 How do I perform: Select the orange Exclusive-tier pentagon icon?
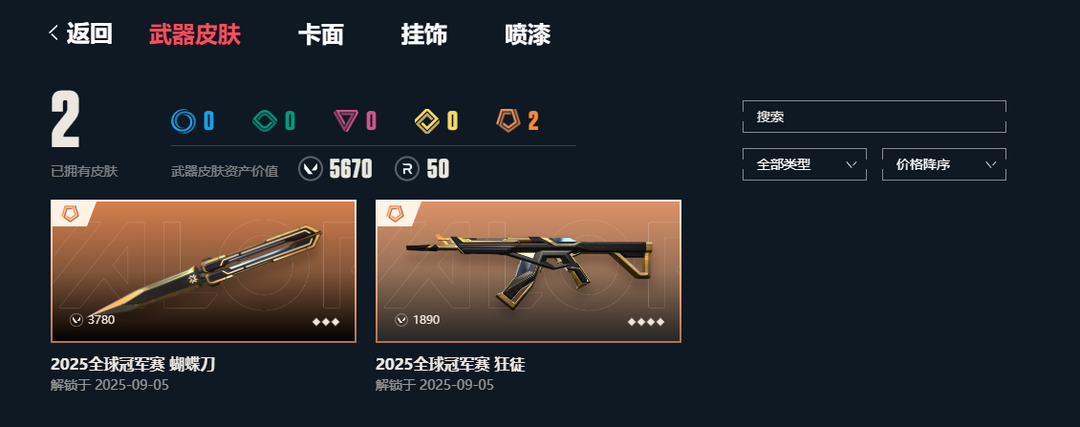[508, 121]
